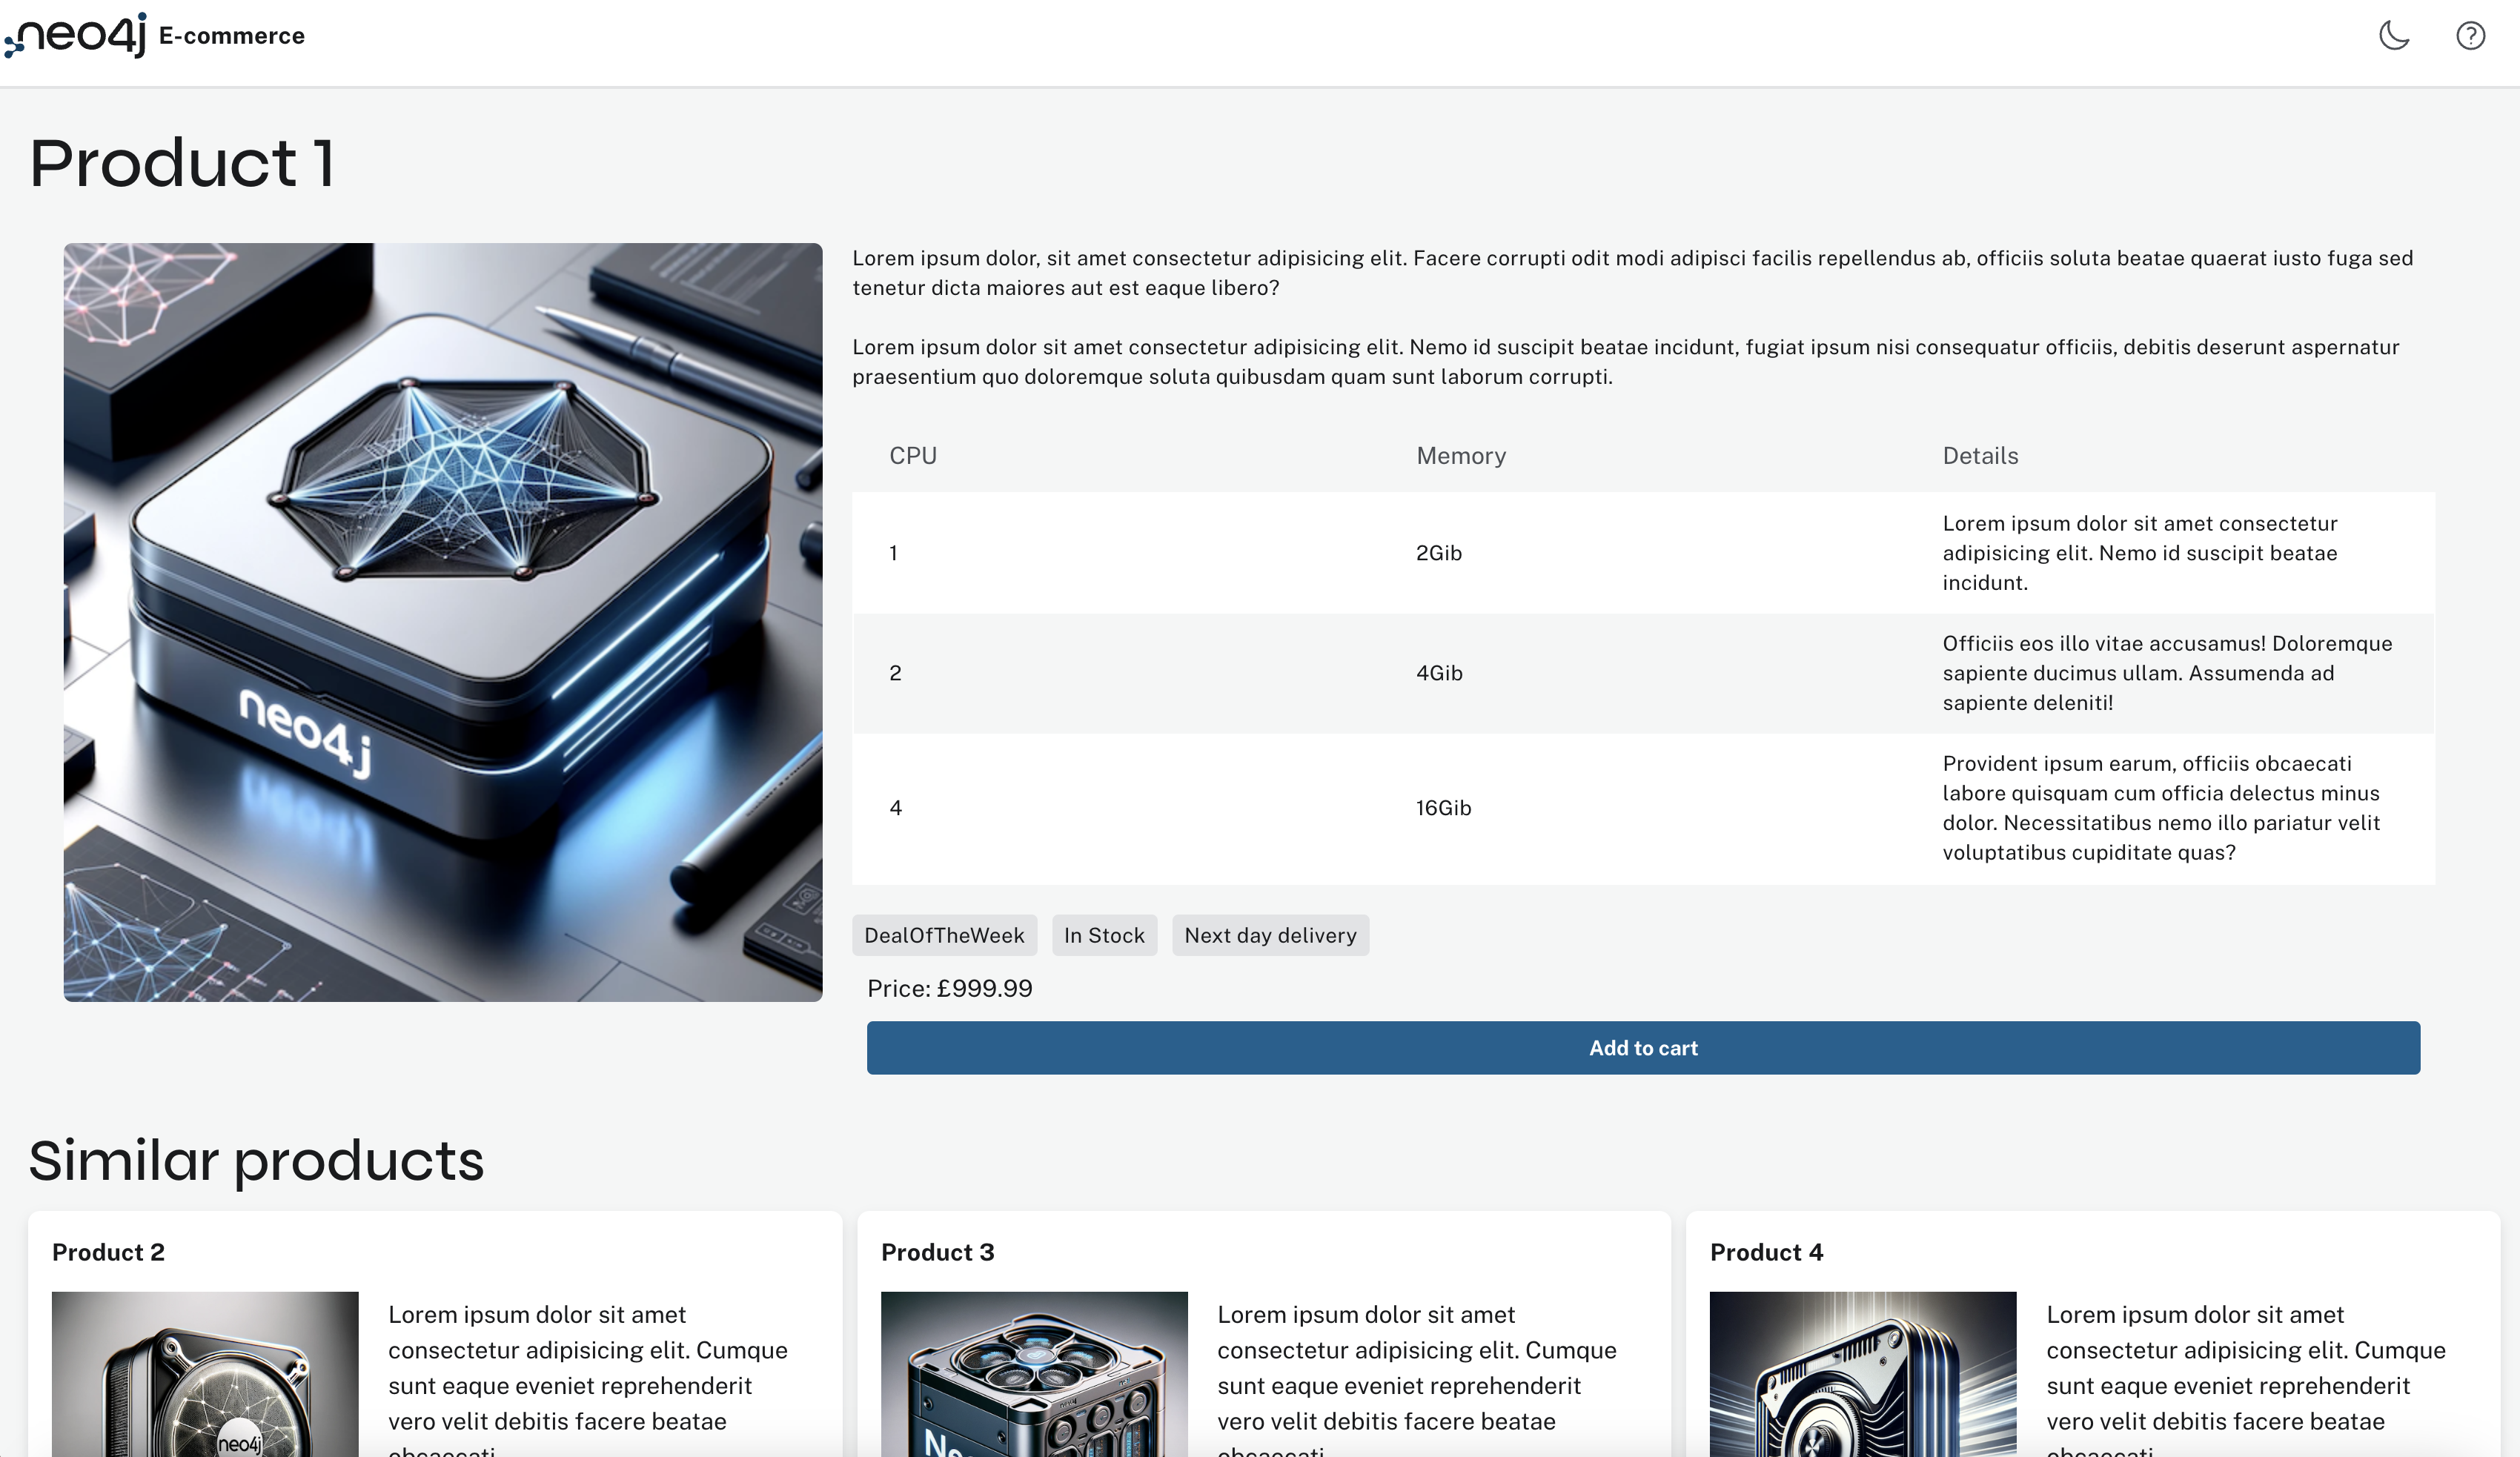Click the second description paragraph 'Nemo id suscipit'
Image resolution: width=2520 pixels, height=1457 pixels.
1626,362
